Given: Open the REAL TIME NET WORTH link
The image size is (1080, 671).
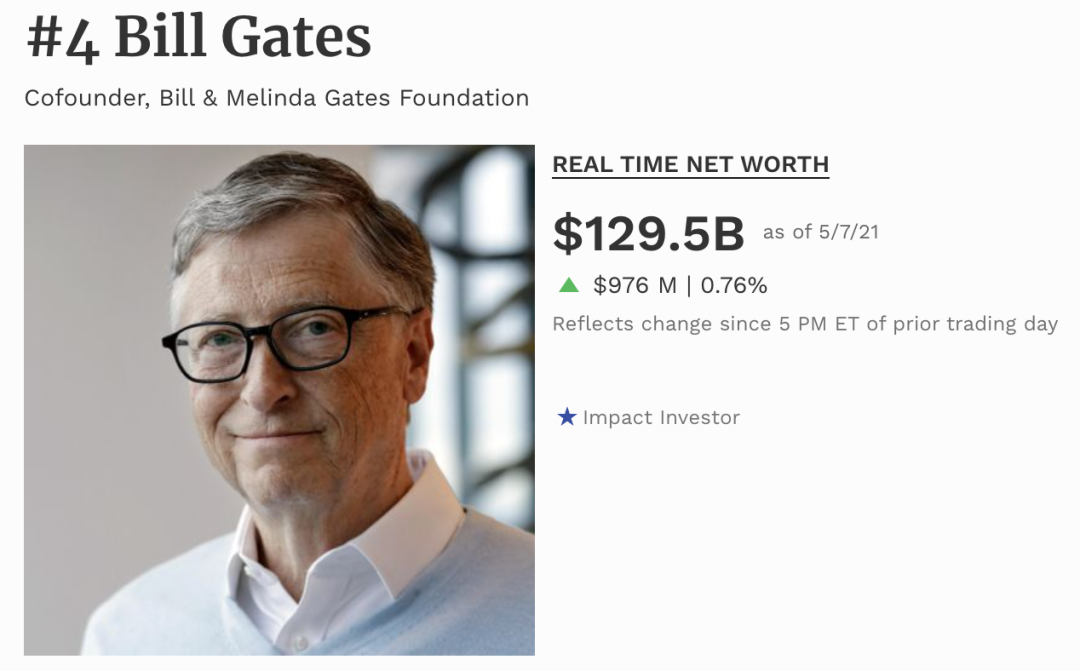Looking at the screenshot, I should click(690, 165).
